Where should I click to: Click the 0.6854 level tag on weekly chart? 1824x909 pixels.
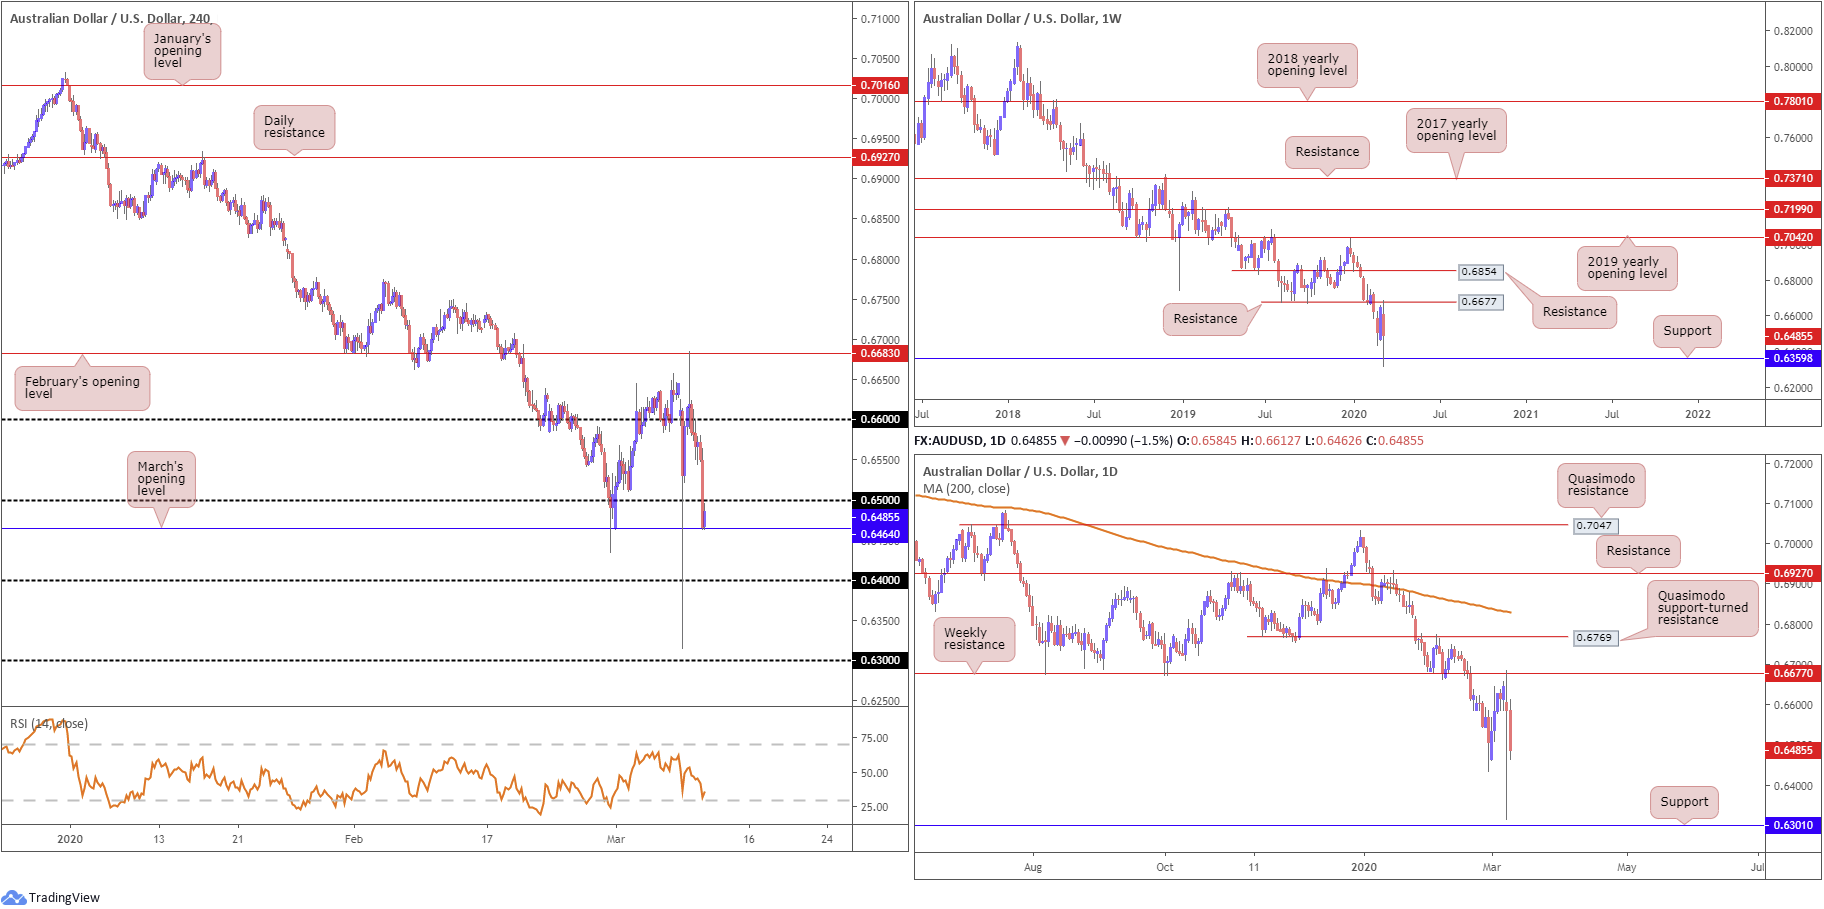click(x=1479, y=272)
